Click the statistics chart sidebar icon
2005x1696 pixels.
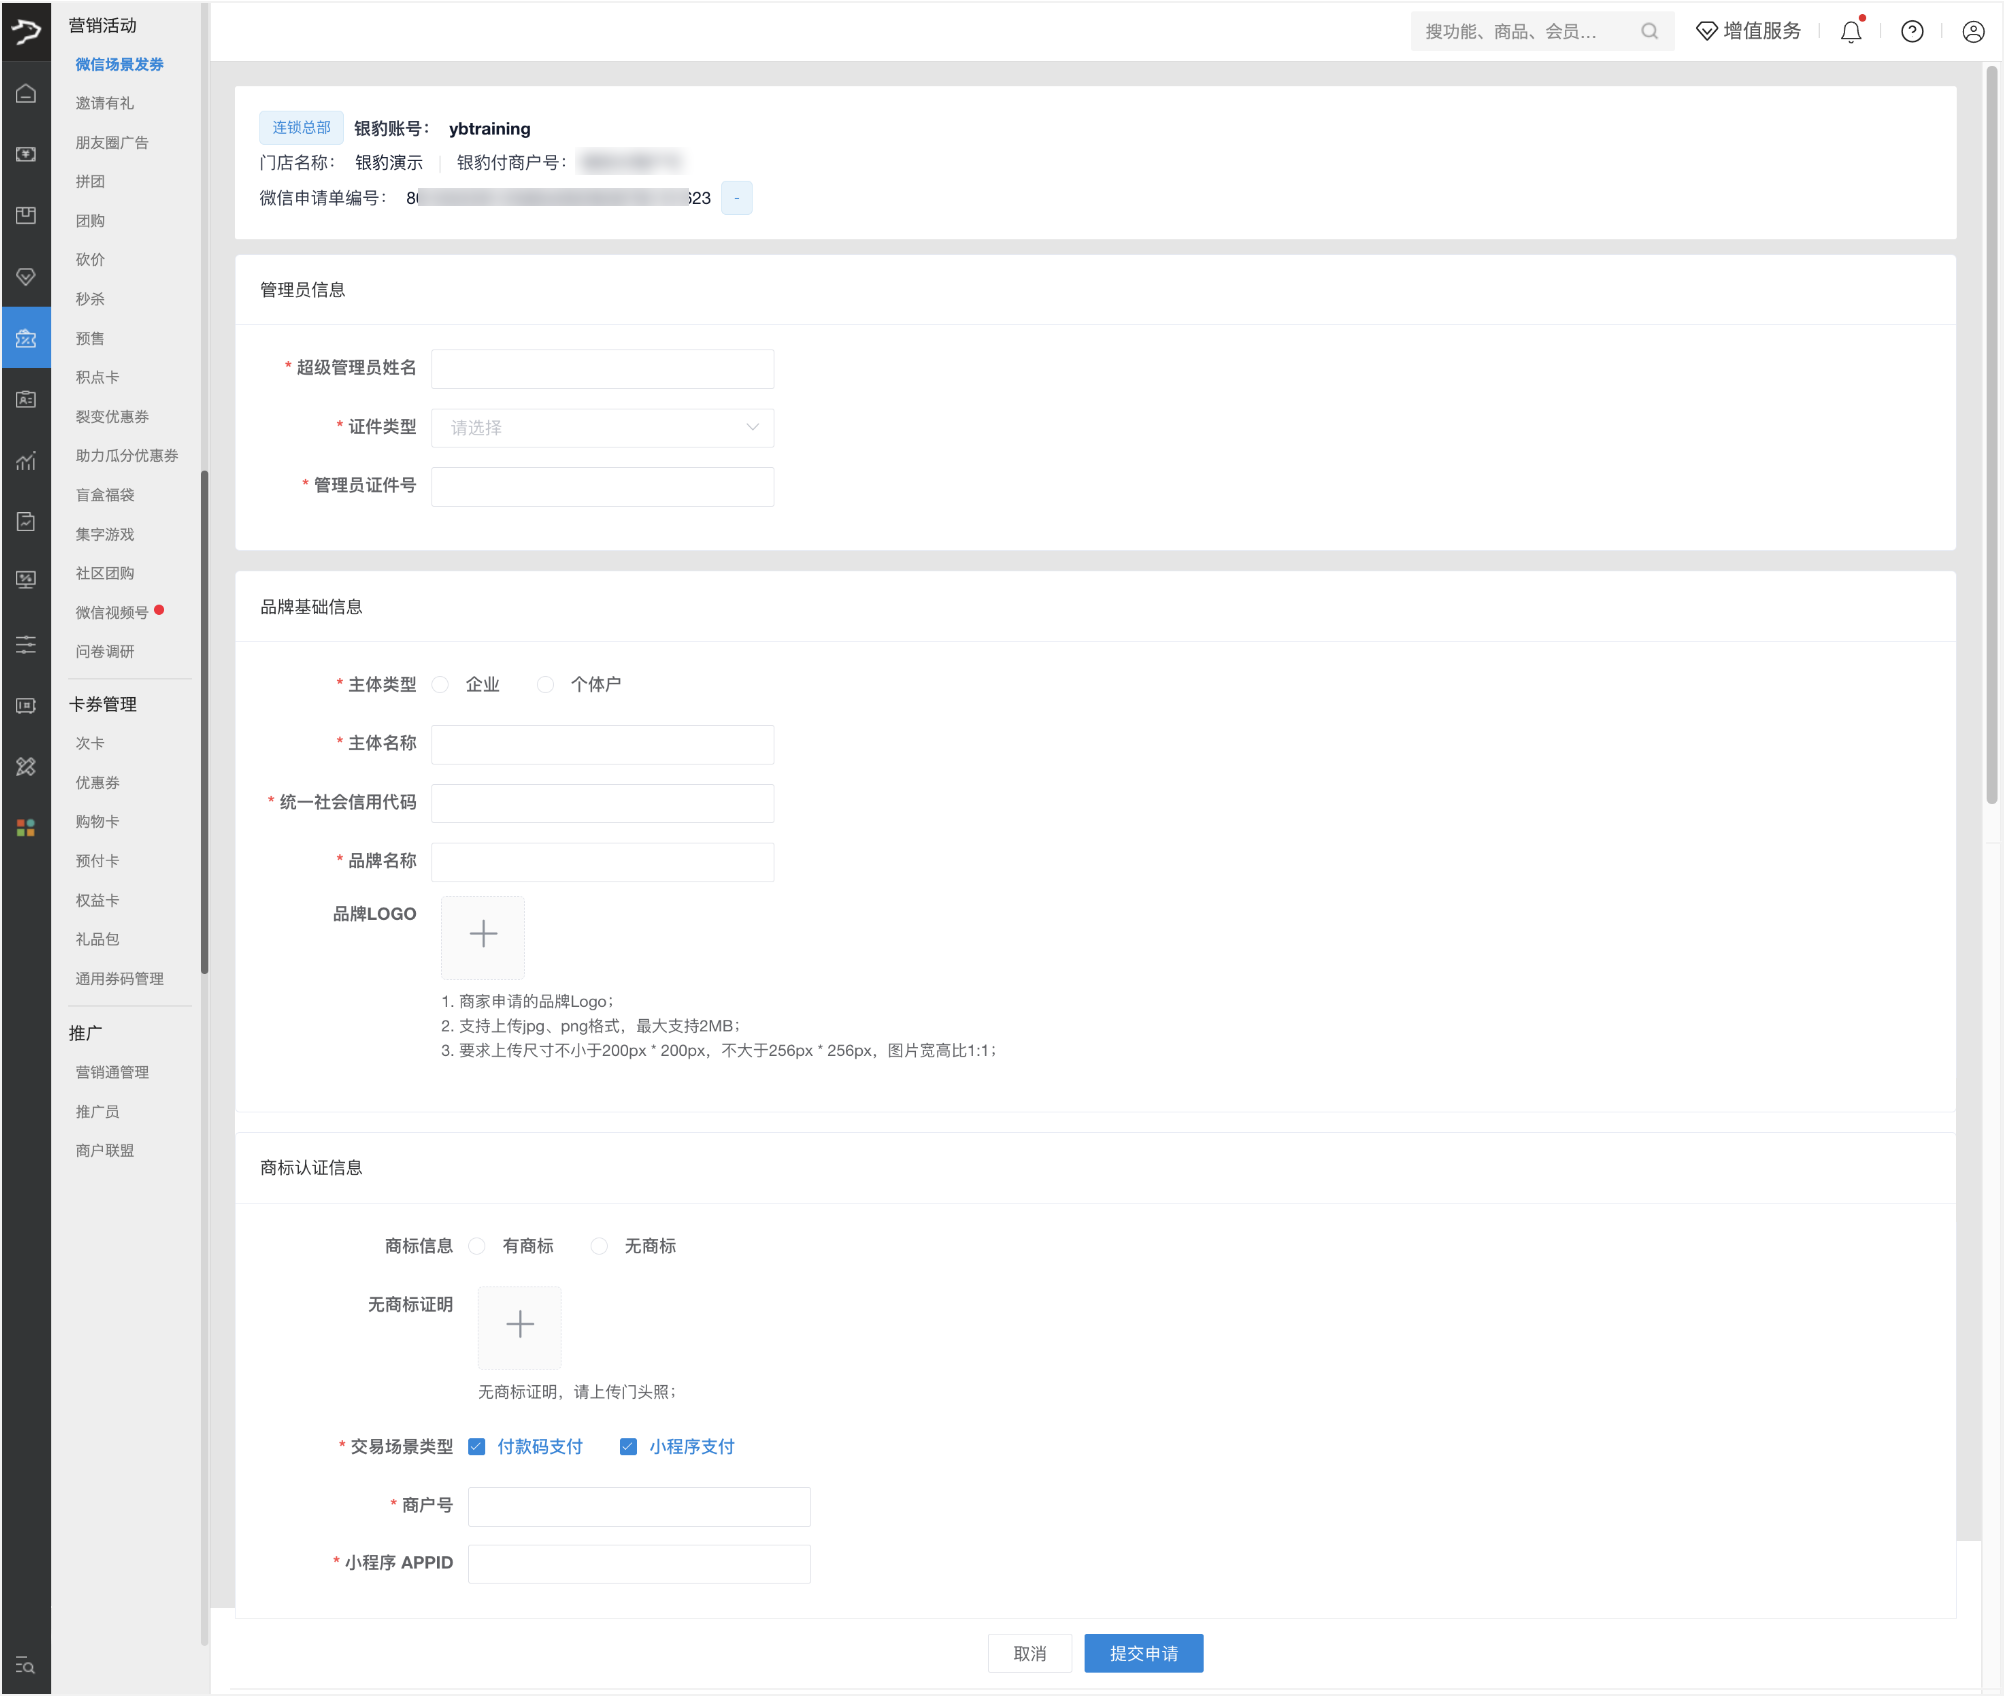[26, 461]
